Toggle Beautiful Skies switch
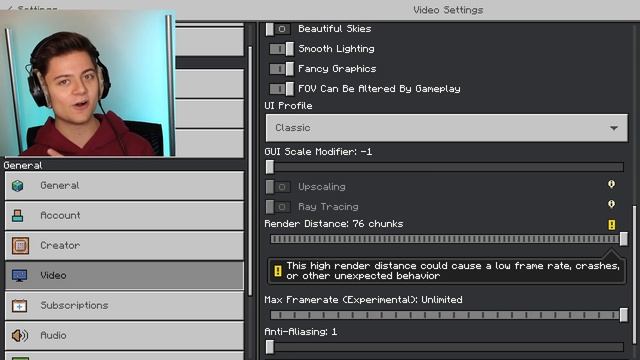 point(278,29)
